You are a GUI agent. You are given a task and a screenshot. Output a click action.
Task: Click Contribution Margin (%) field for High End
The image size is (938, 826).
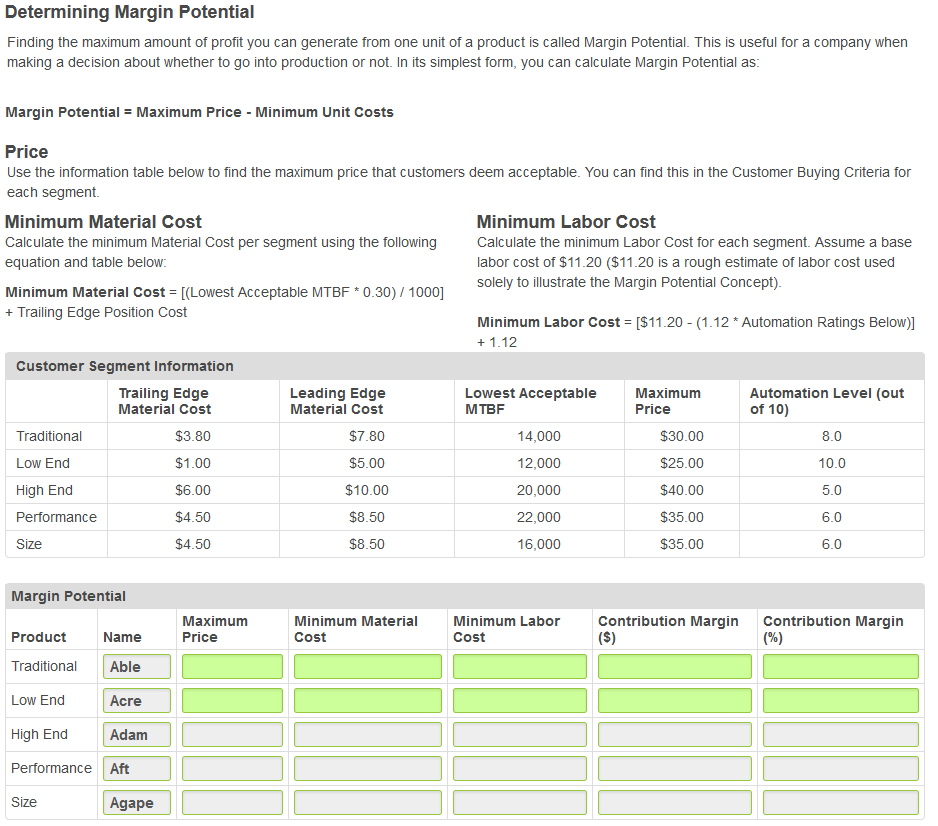click(x=840, y=734)
